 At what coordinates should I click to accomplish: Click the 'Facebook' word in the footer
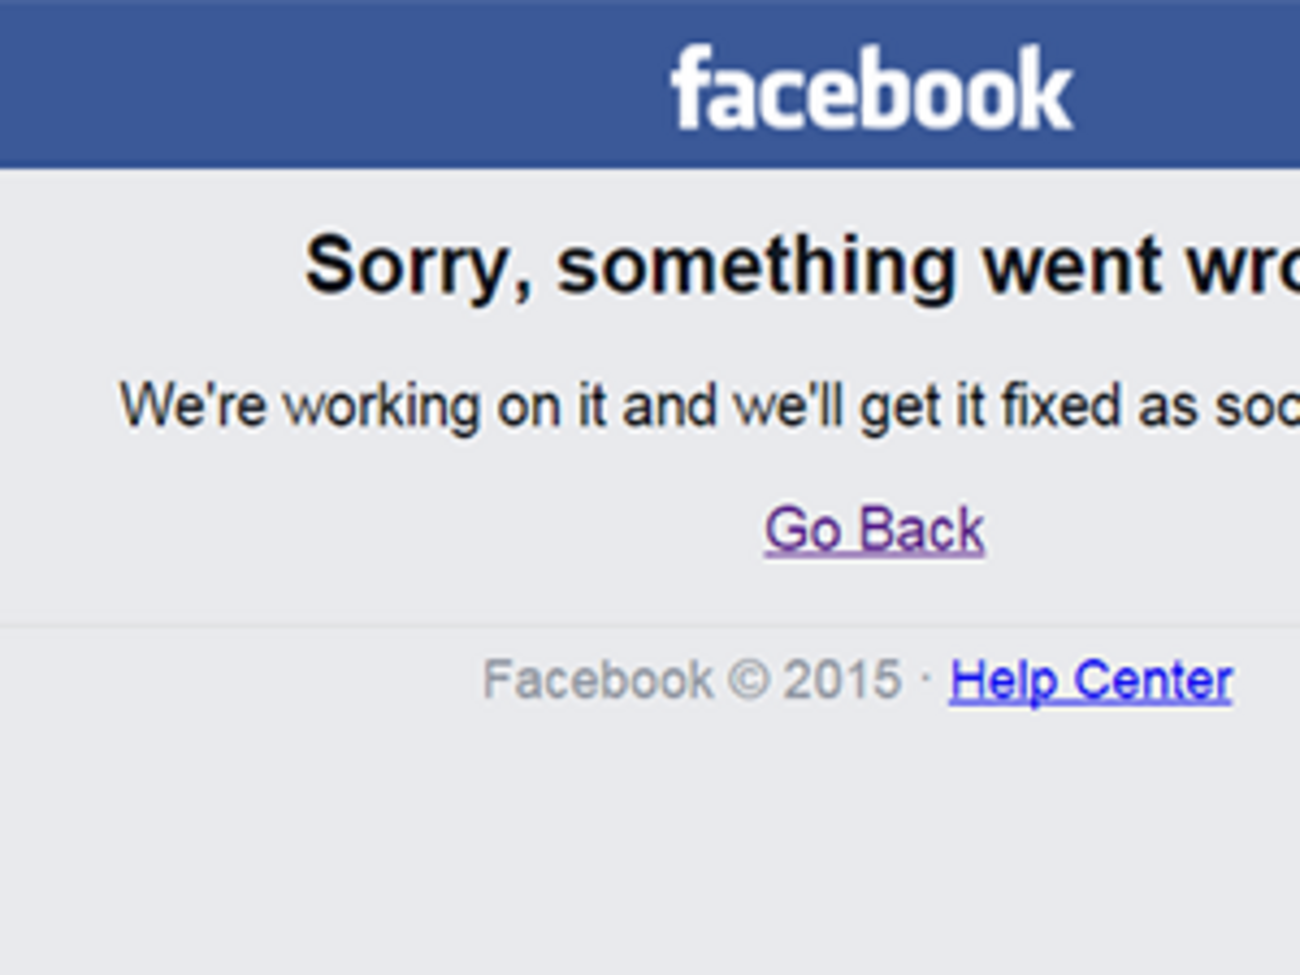click(x=598, y=680)
